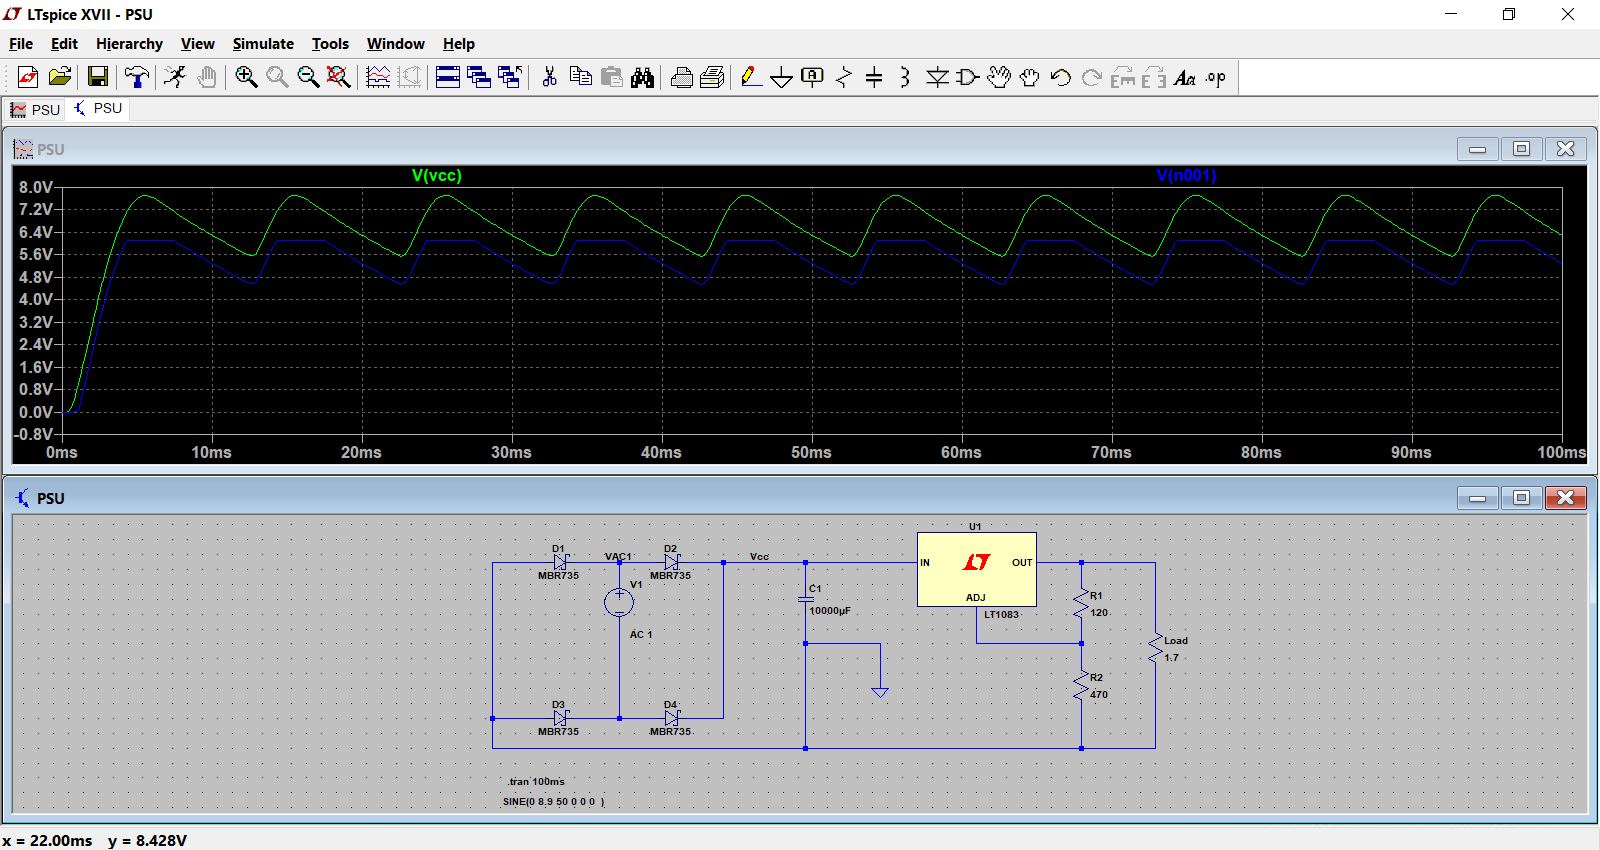1600x850 pixels.
Task: Place a Diode component
Action: tap(937, 77)
